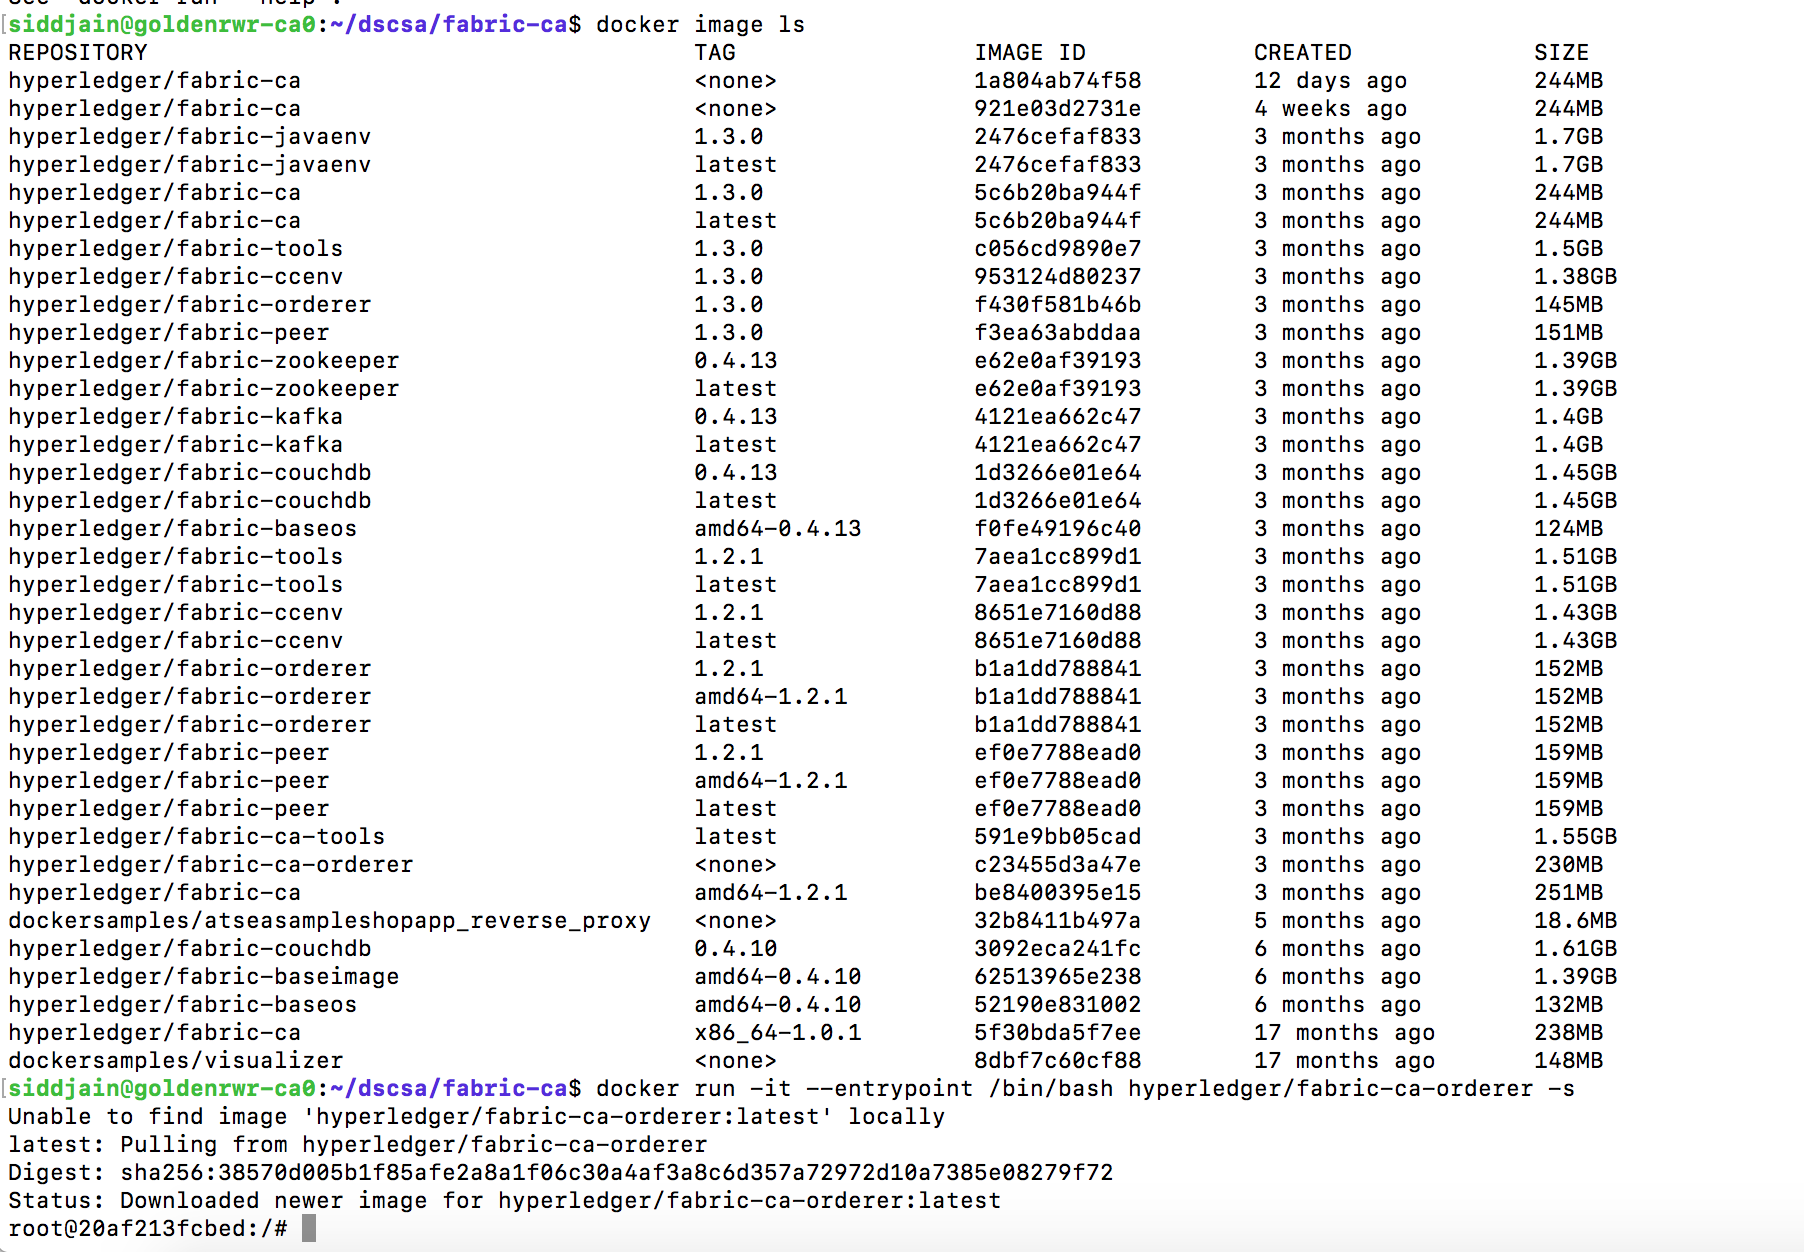Viewport: 1804px width, 1252px height.
Task: Click the IMAGE ID column header
Action: pyautogui.click(x=1029, y=52)
